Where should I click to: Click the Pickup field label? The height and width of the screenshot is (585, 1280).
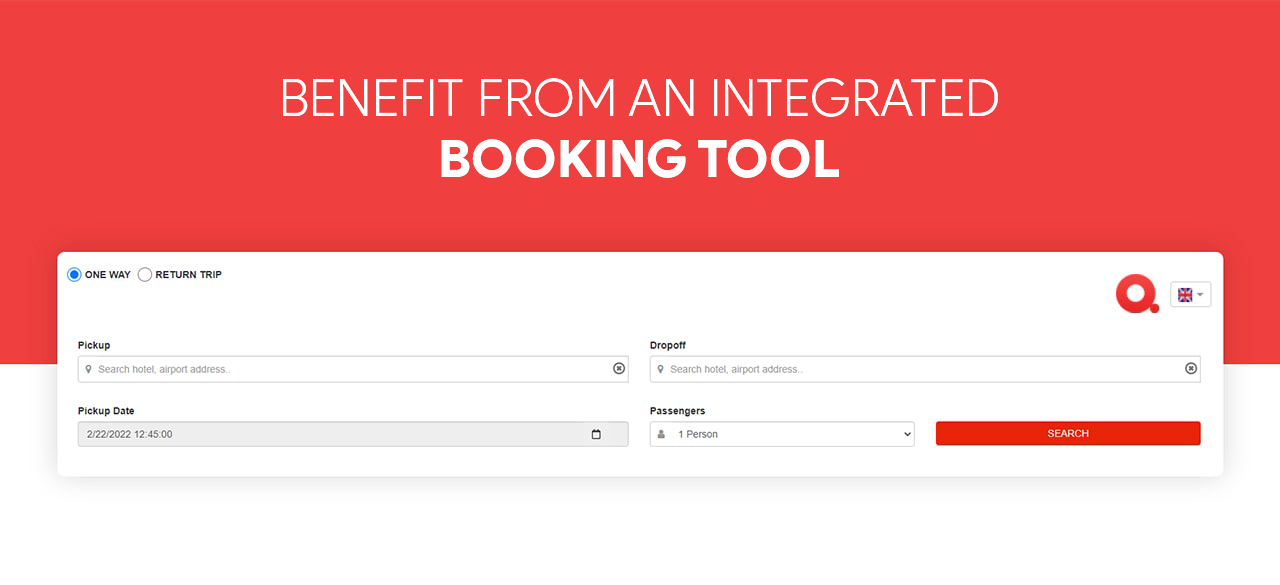point(94,346)
